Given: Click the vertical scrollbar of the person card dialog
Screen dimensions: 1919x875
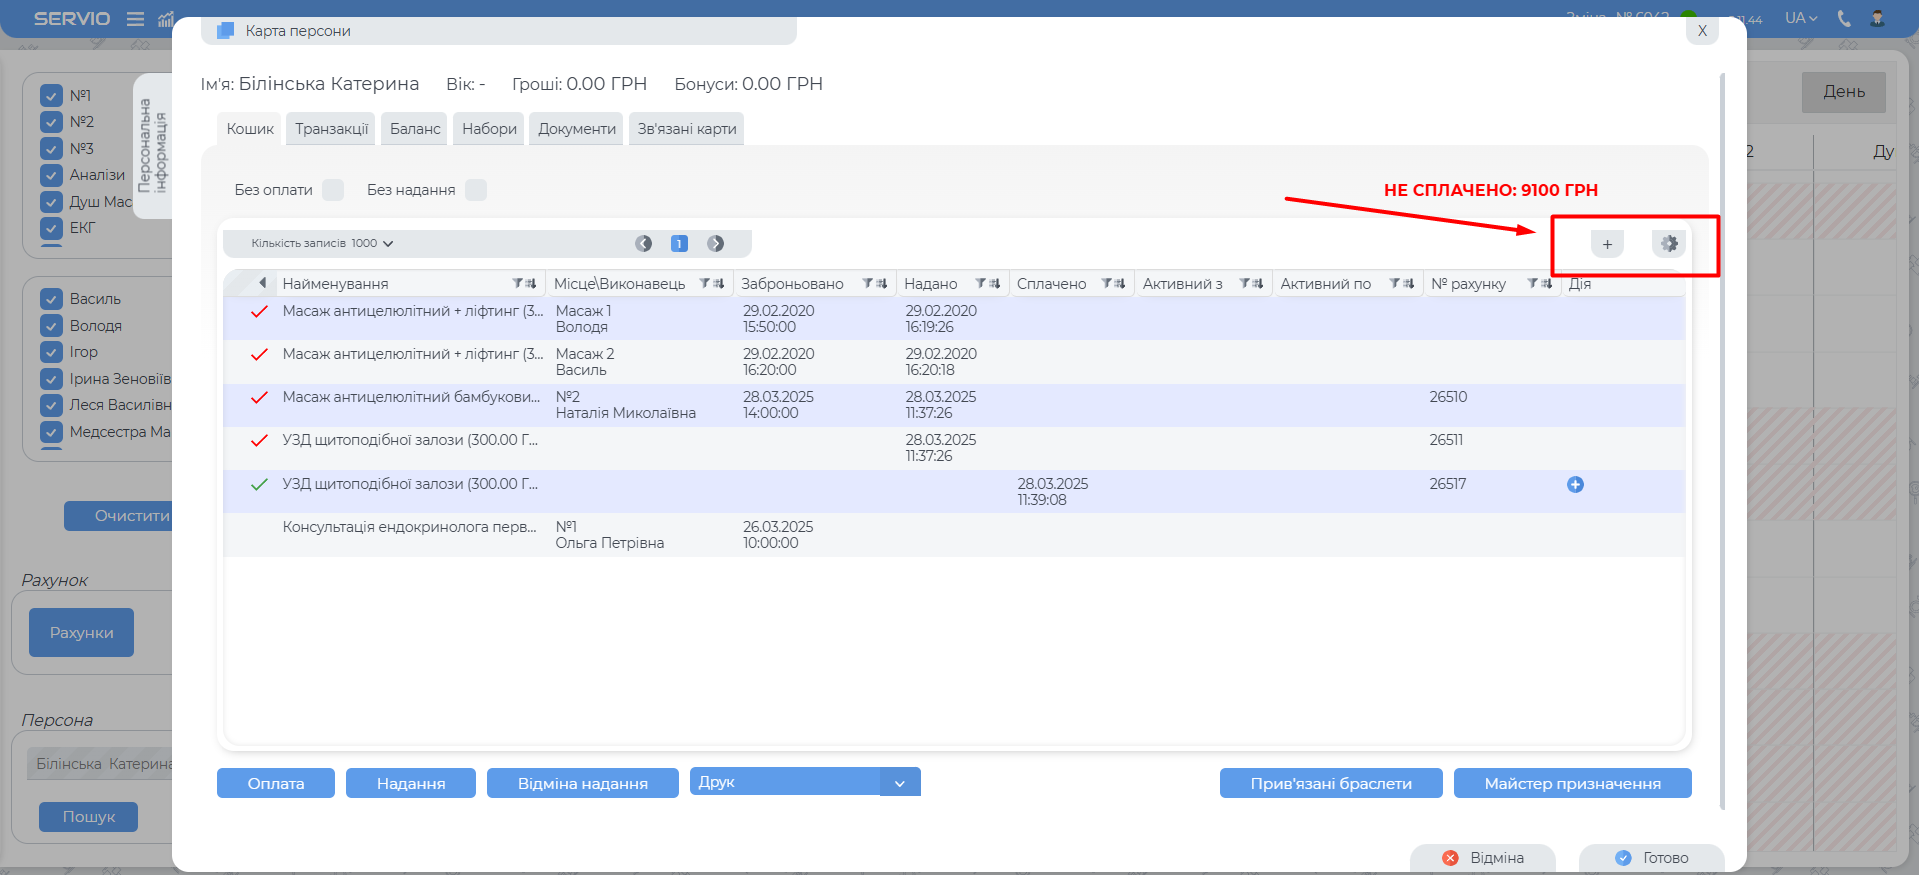Looking at the screenshot, I should [1722, 440].
